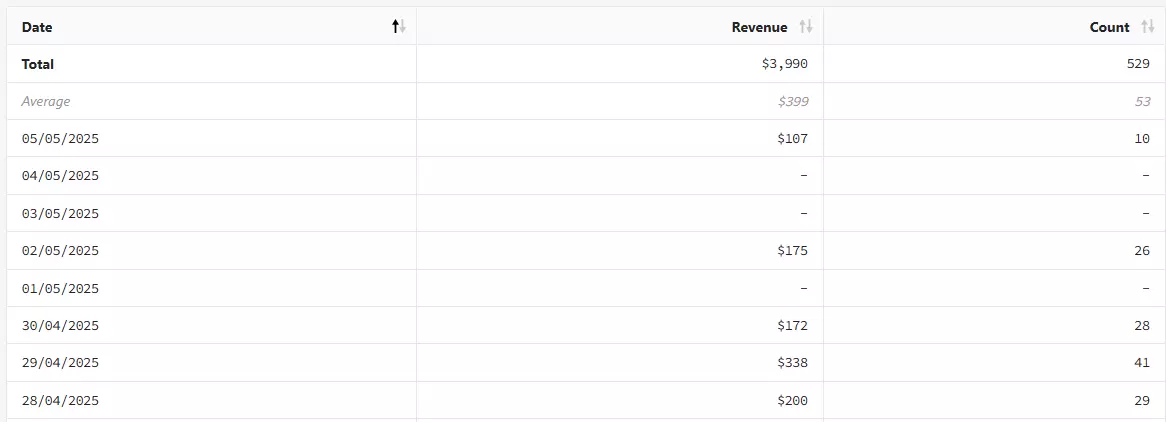
Task: Select the Total row label
Action: tap(37, 64)
